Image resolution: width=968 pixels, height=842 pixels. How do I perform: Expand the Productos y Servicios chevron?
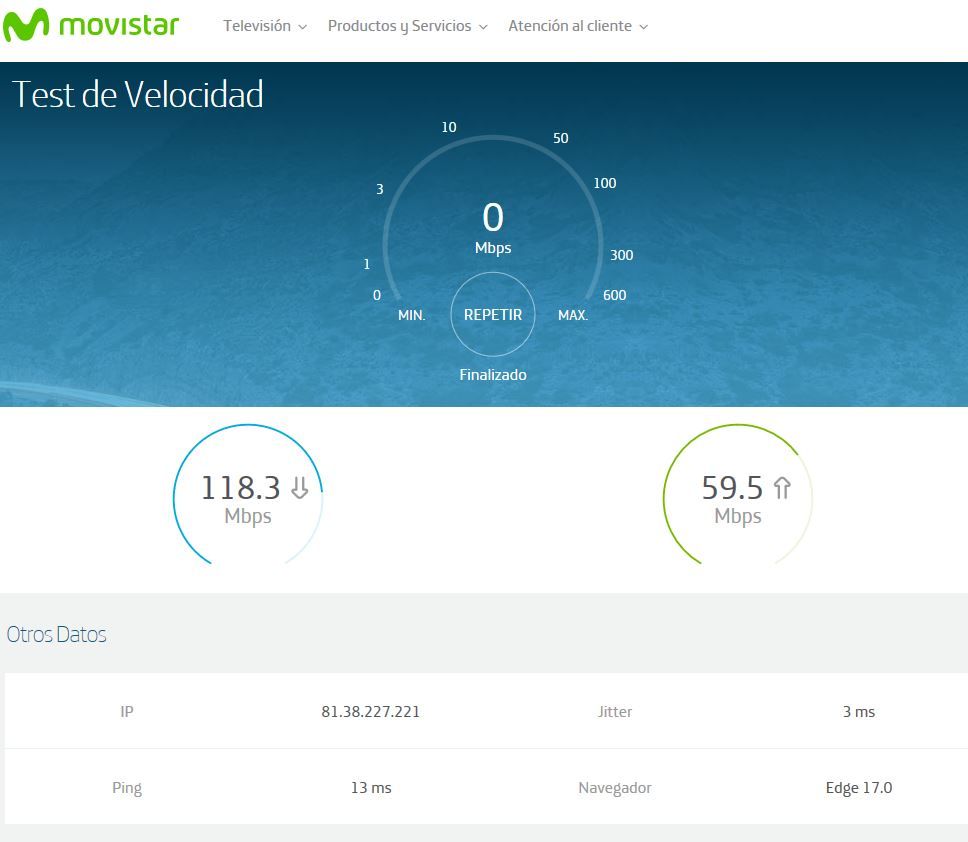pos(483,27)
